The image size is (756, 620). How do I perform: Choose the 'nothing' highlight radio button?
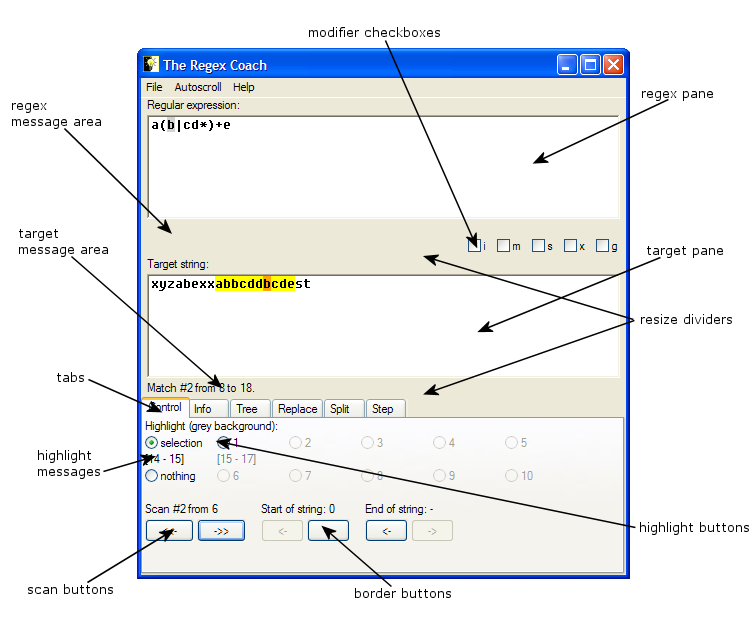[152, 477]
